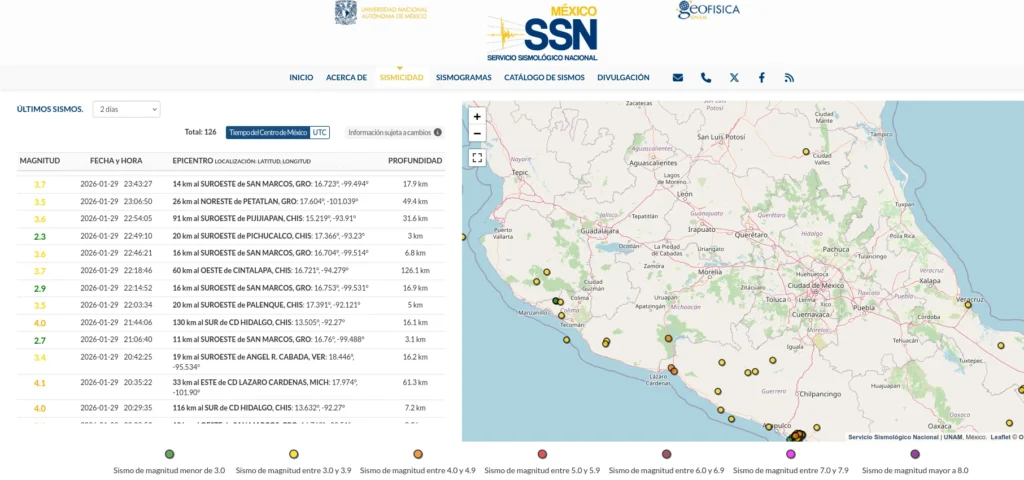1024x480 pixels.
Task: Zoom out on the map
Action: tap(477, 133)
